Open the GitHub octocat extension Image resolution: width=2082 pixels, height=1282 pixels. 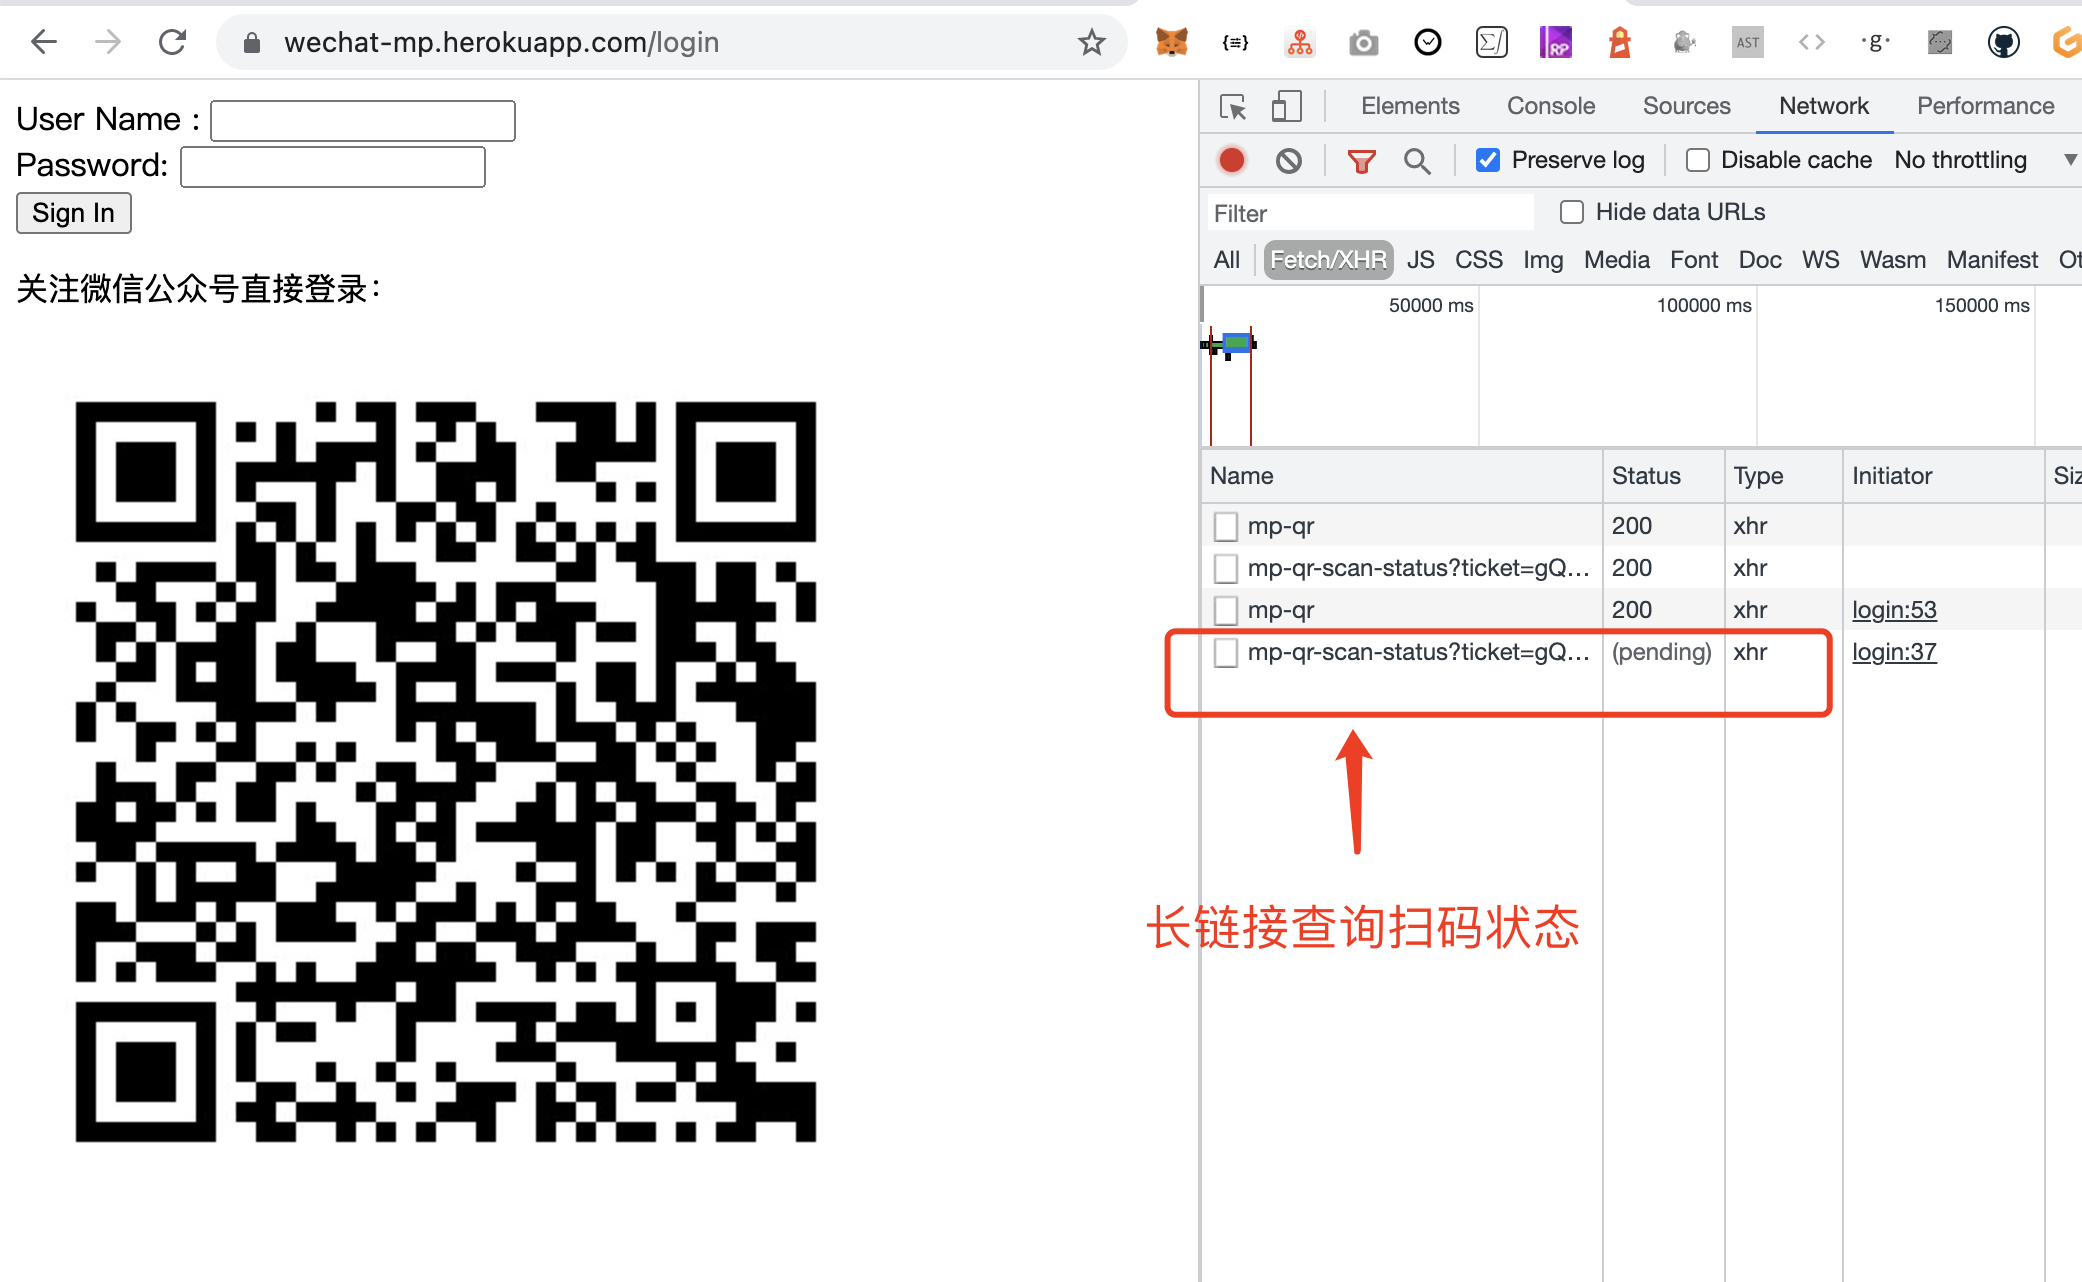[2003, 42]
